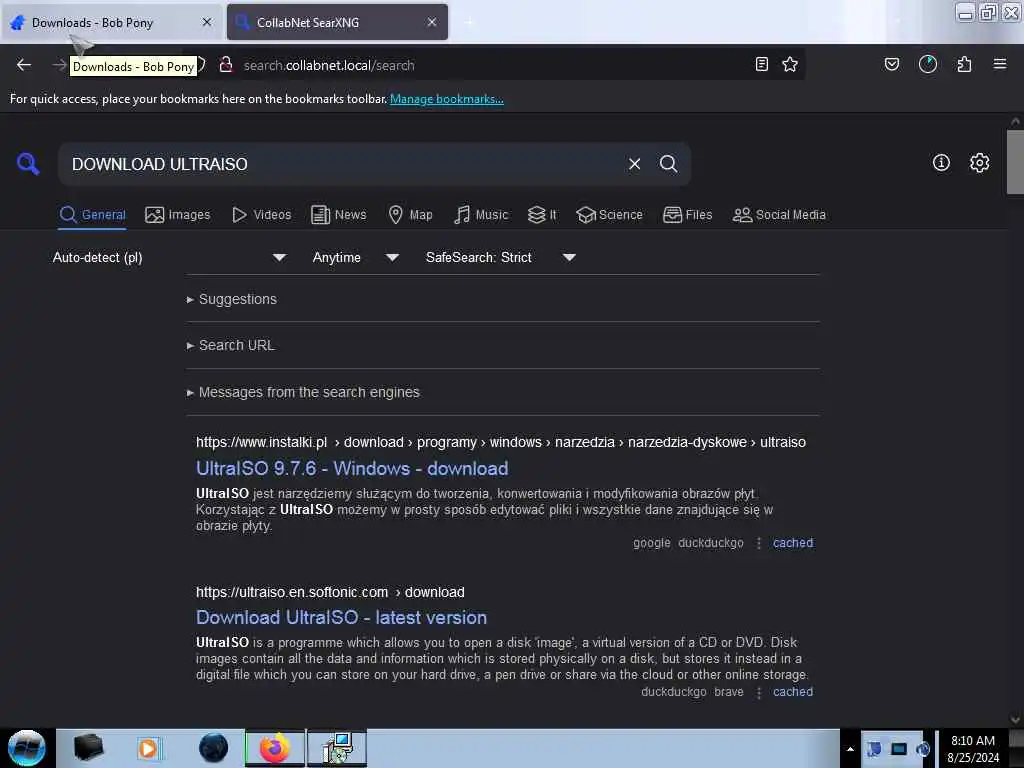Open Download UltraISO - latest version result
Screen dimensions: 1024x768
342,617
